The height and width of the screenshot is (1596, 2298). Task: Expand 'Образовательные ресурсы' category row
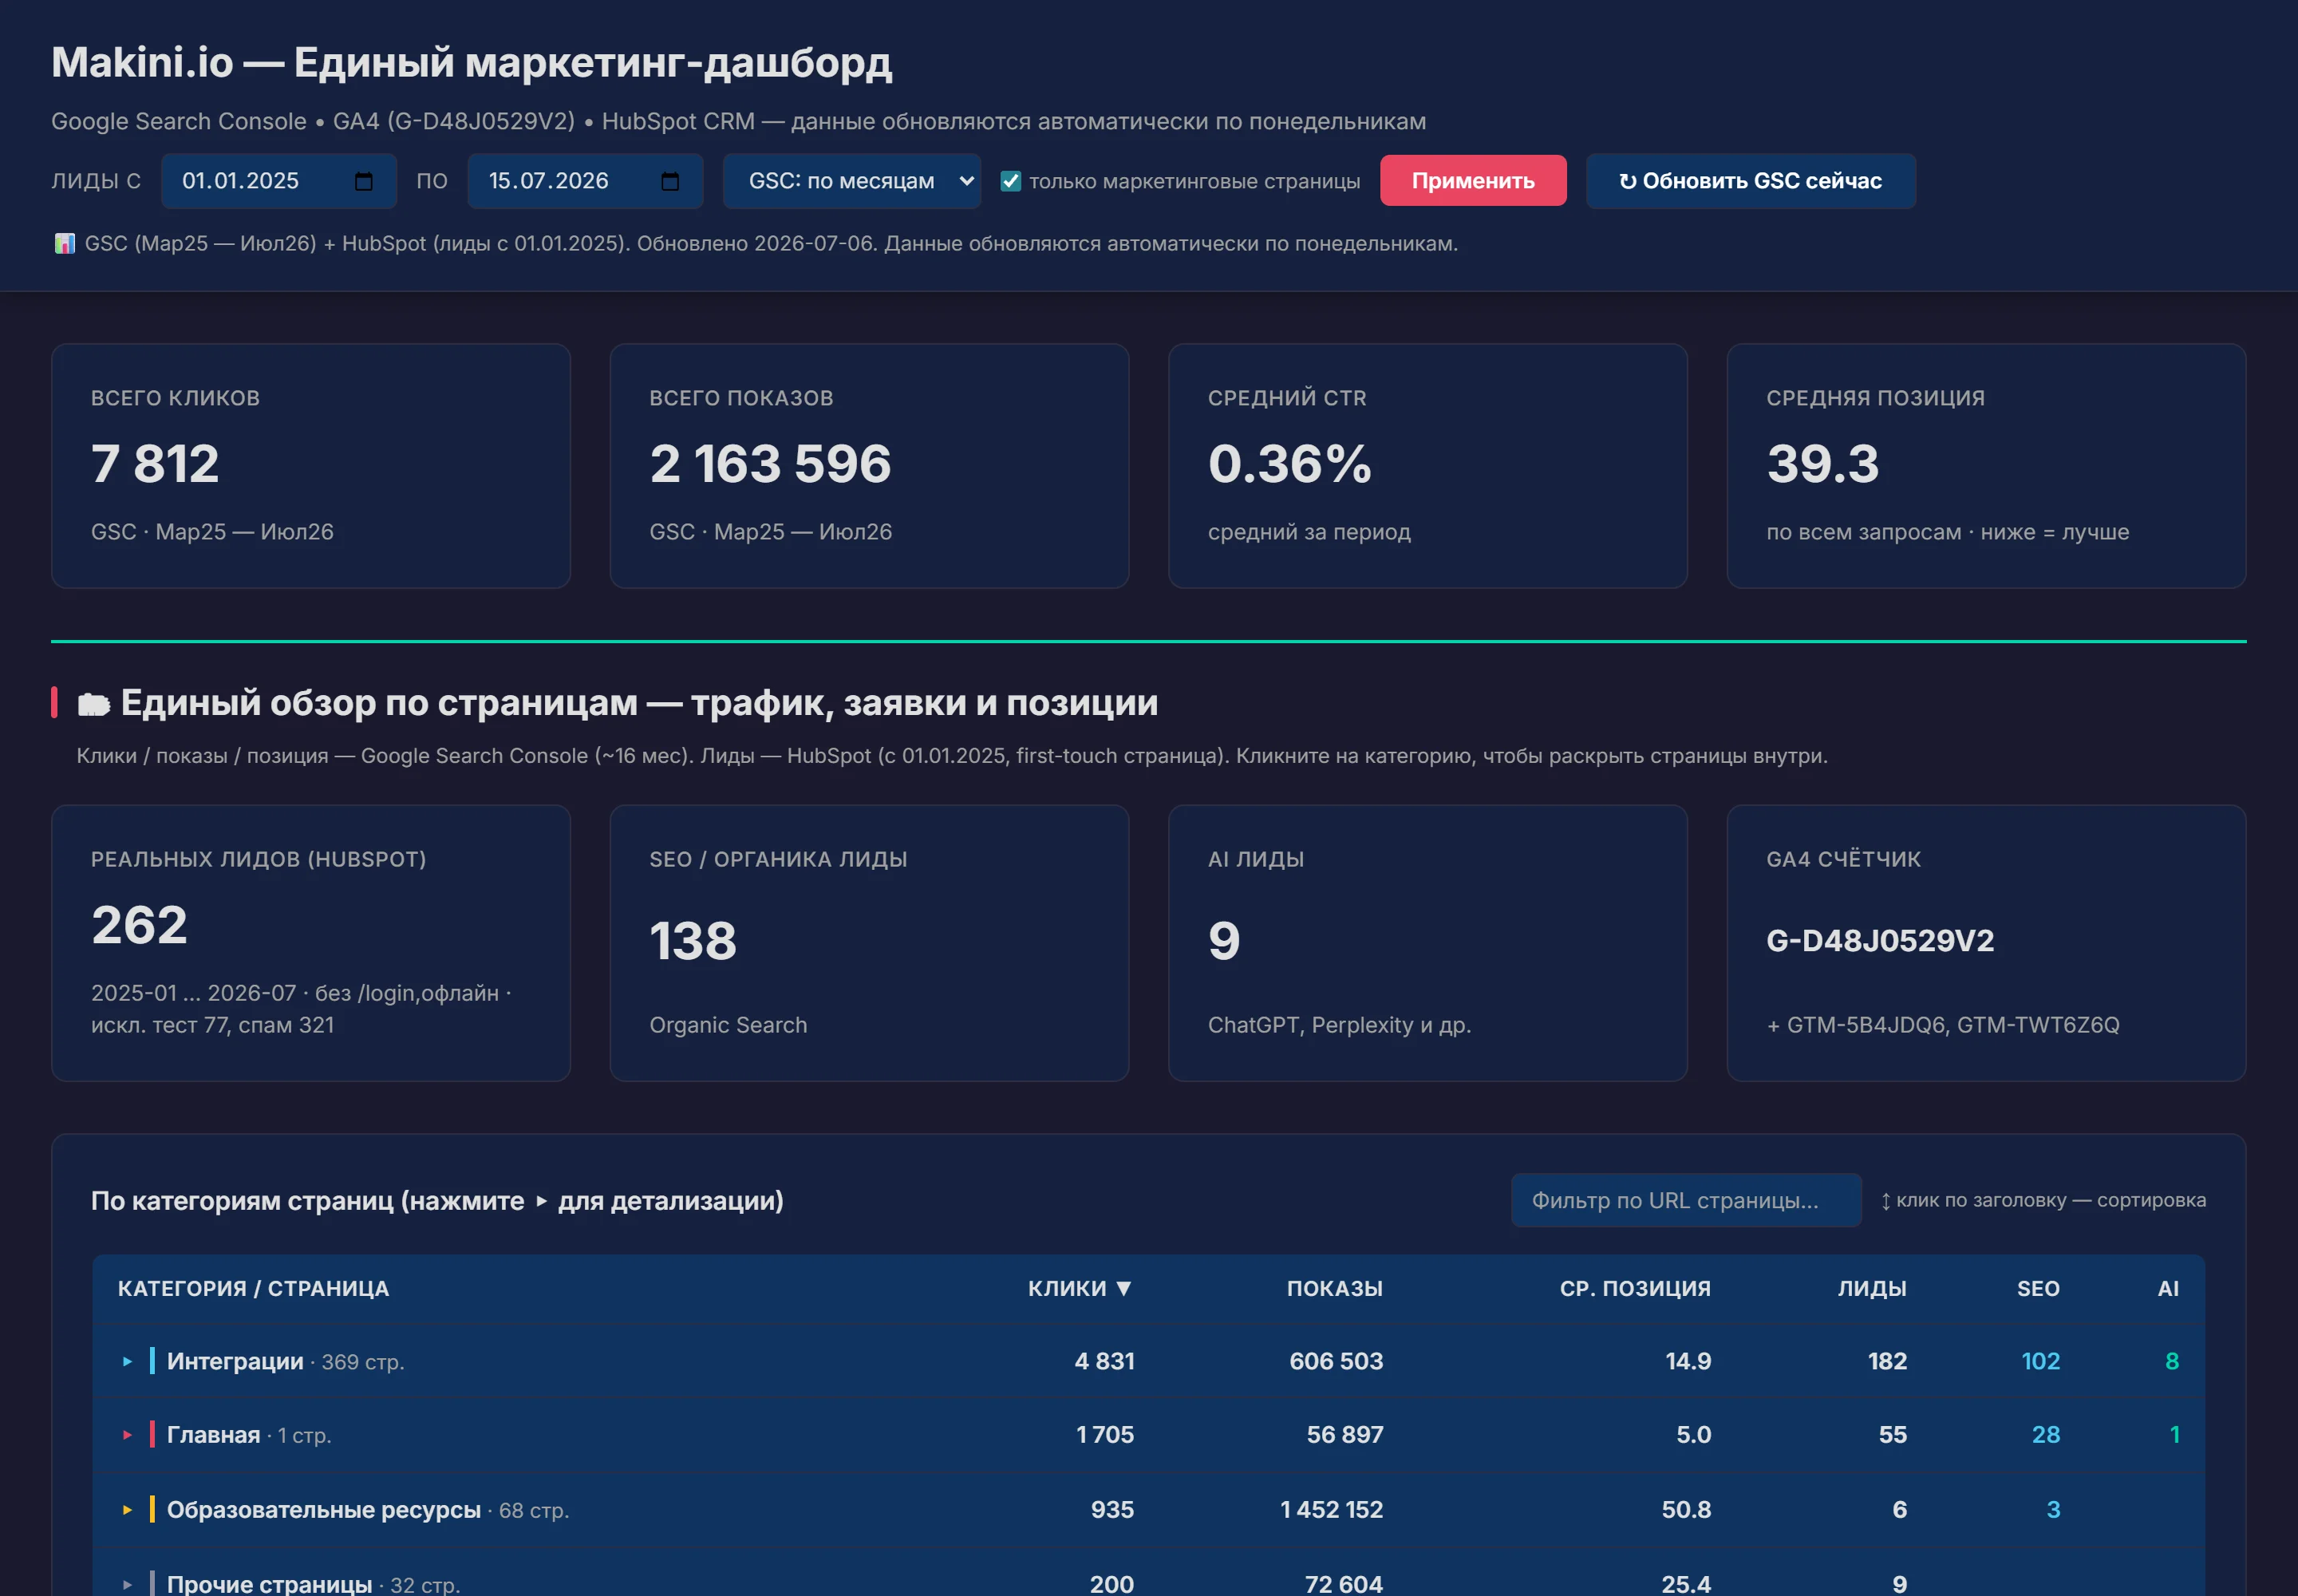tap(127, 1510)
